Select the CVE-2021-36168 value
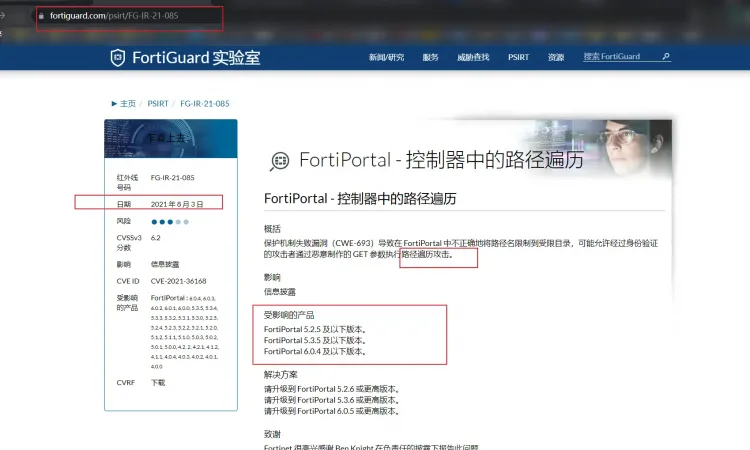The height and width of the screenshot is (450, 750). [x=178, y=281]
